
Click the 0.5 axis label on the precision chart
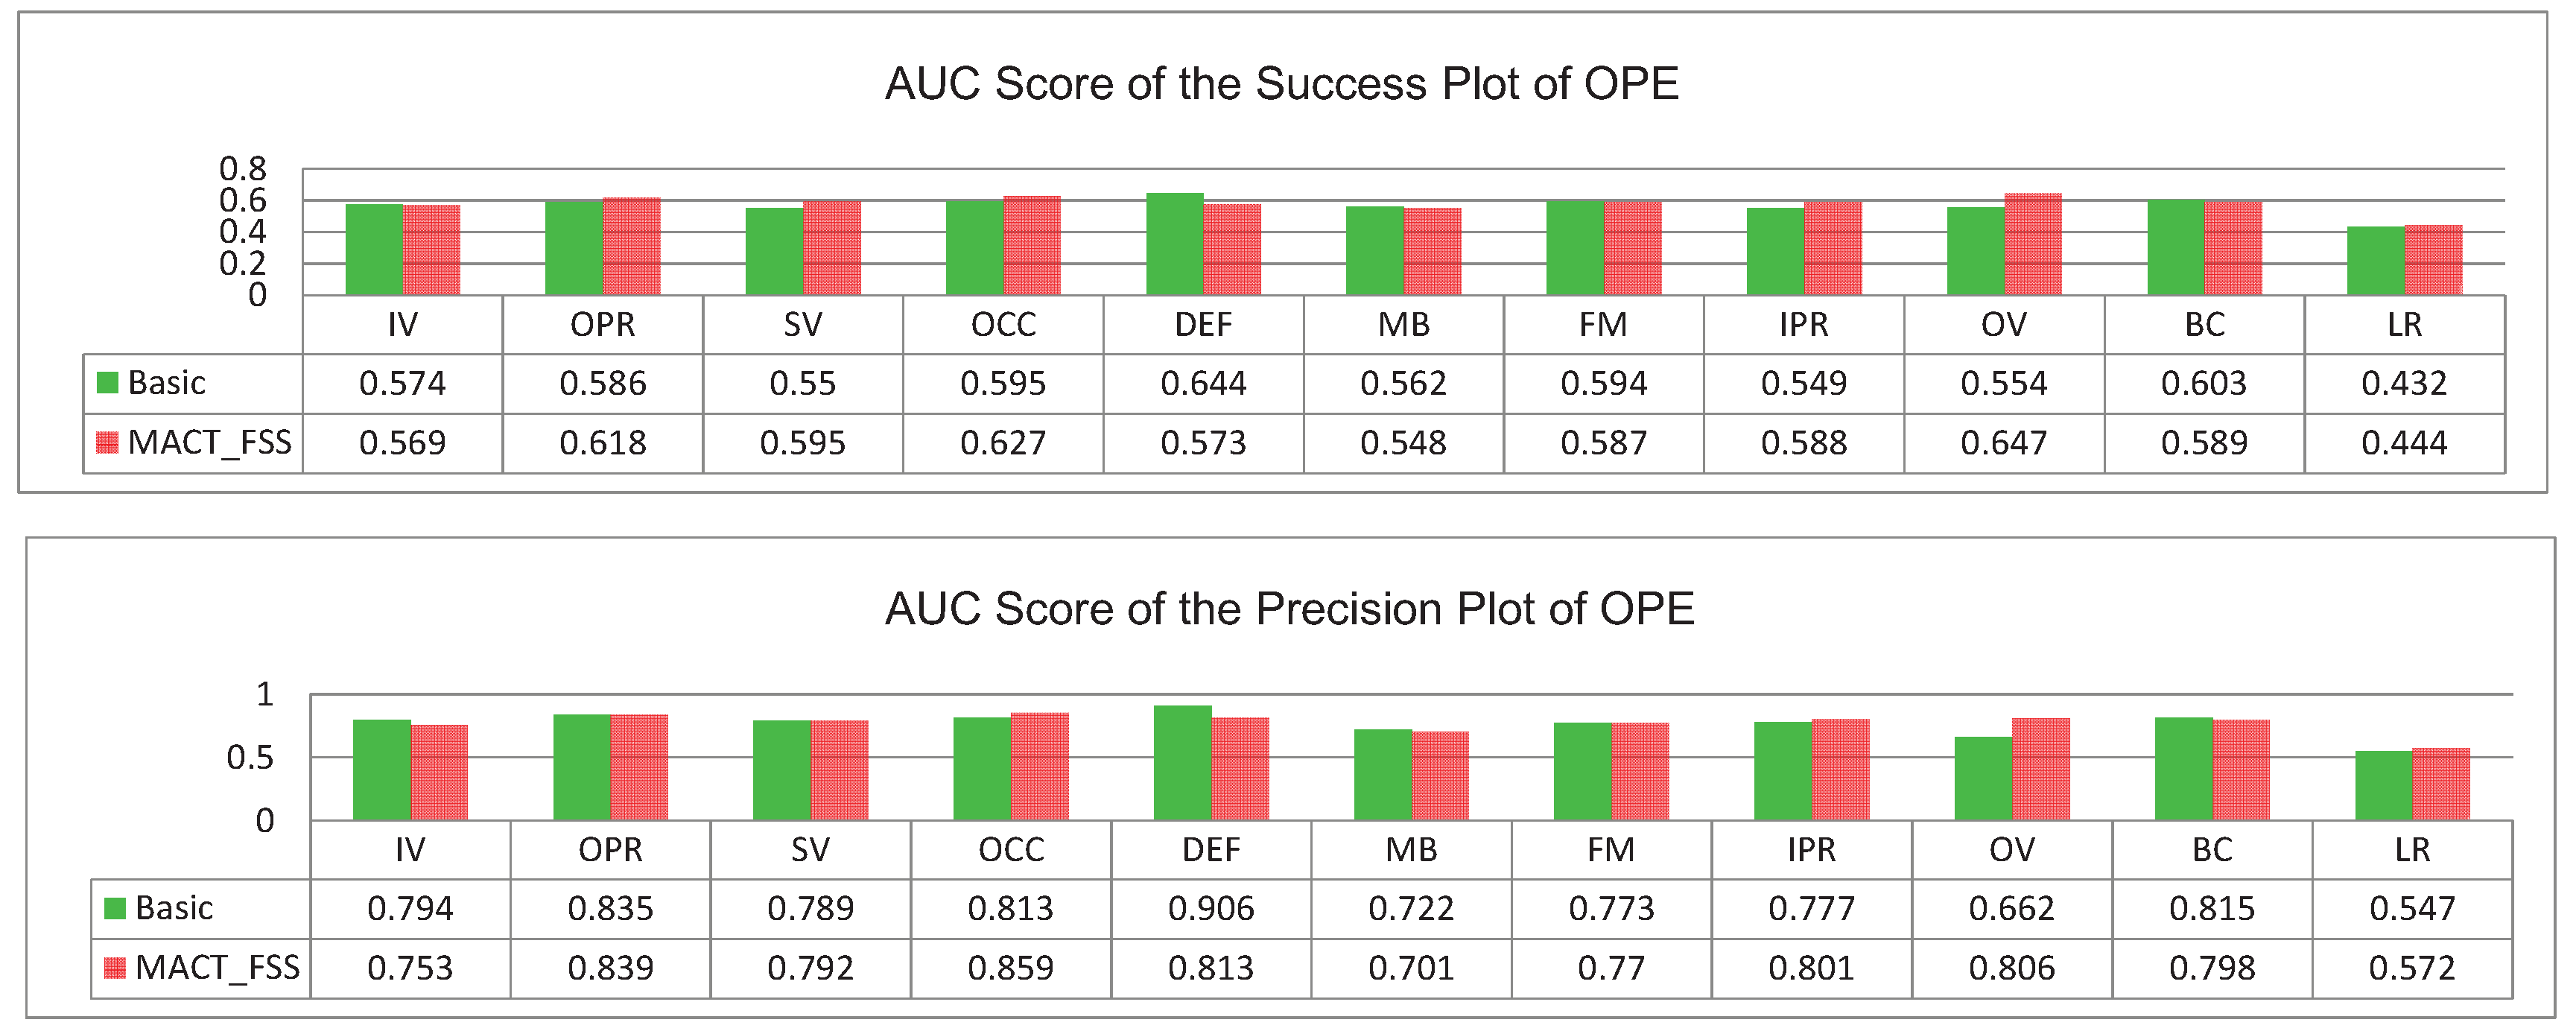coord(250,757)
